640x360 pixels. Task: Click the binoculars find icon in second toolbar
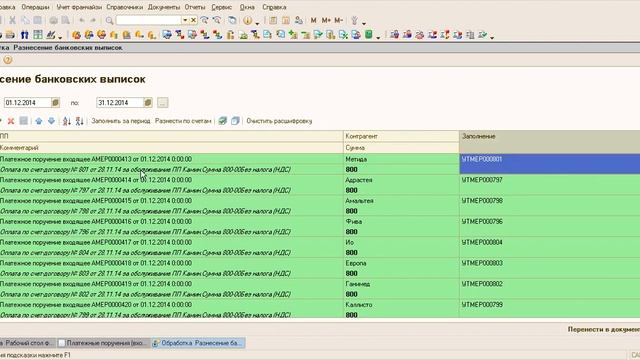(x=24, y=35)
